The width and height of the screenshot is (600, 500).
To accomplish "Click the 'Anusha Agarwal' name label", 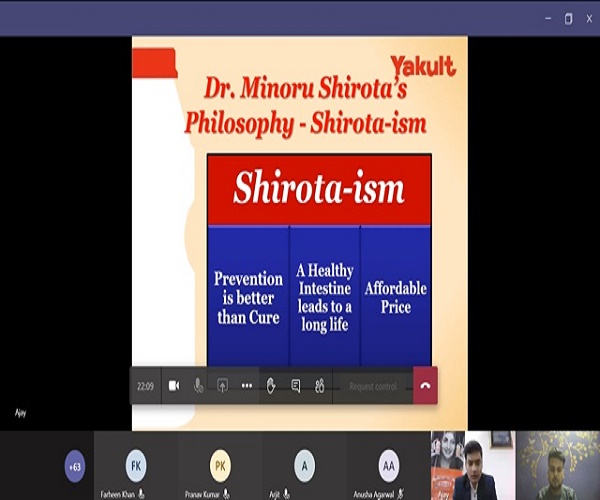I will [x=373, y=495].
